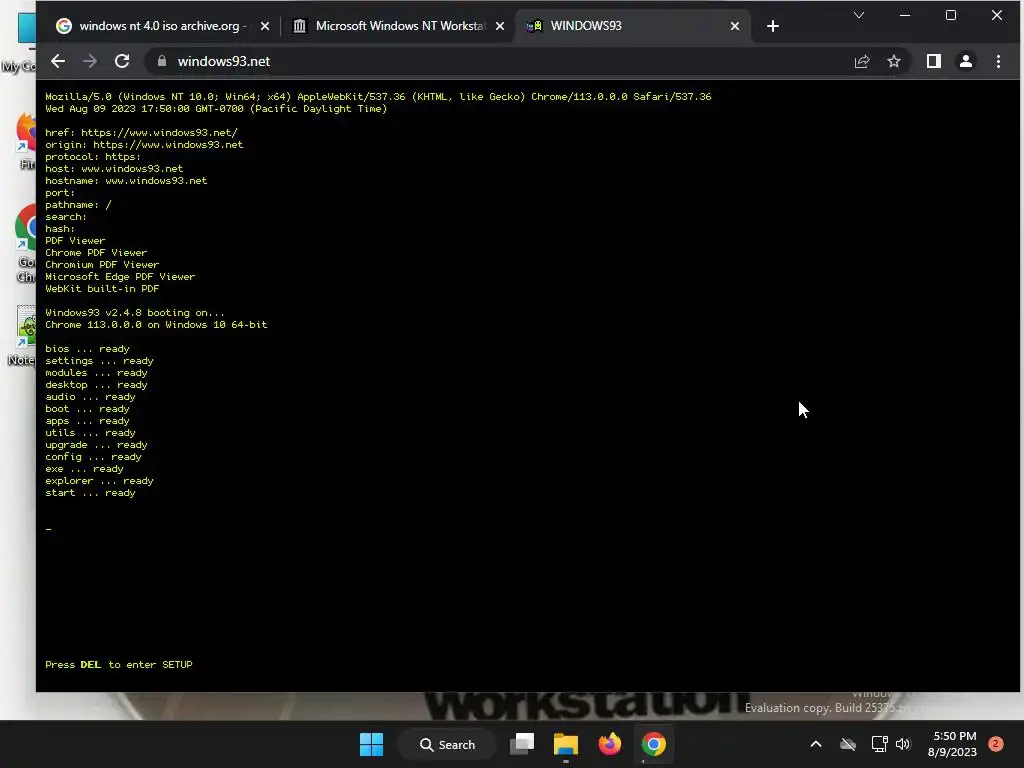
Task: Open Chrome three-dot menu
Action: pos(998,61)
